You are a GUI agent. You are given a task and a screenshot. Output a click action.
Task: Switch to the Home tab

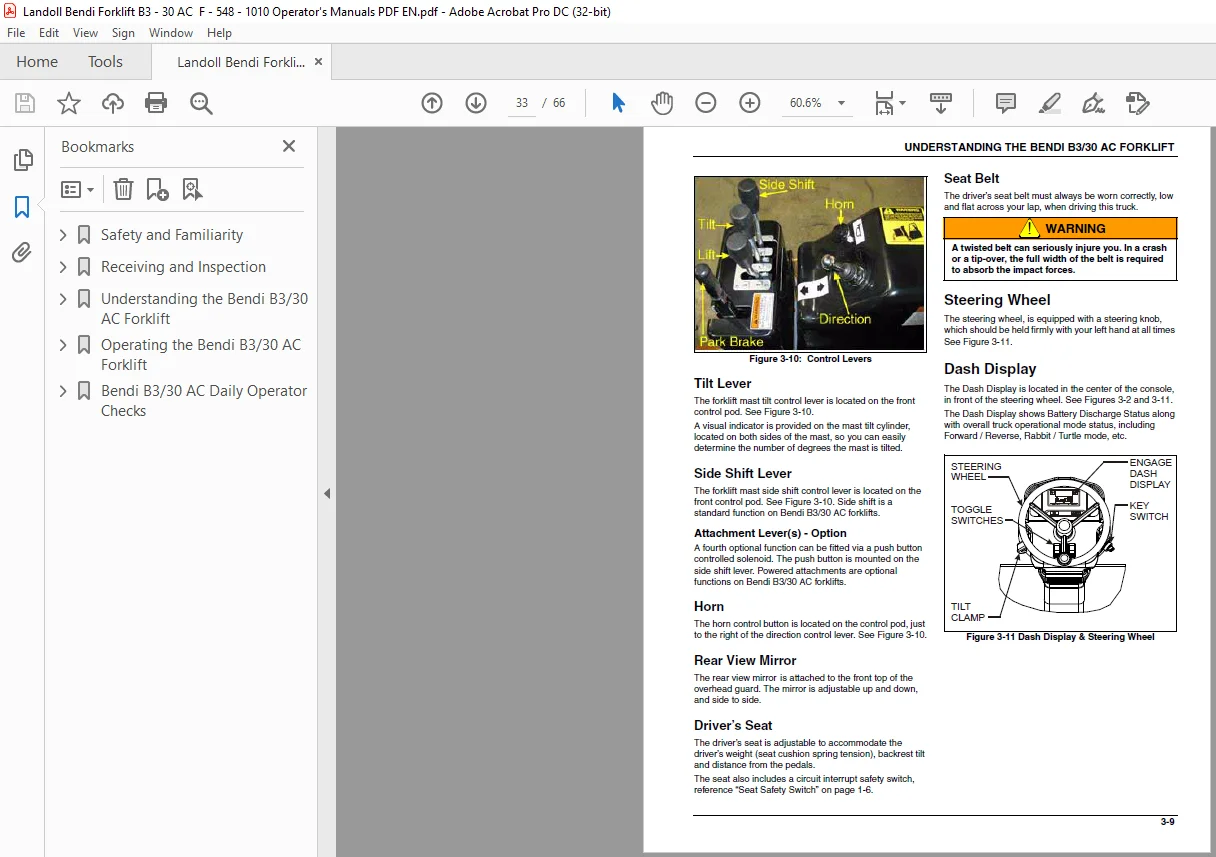pyautogui.click(x=37, y=62)
